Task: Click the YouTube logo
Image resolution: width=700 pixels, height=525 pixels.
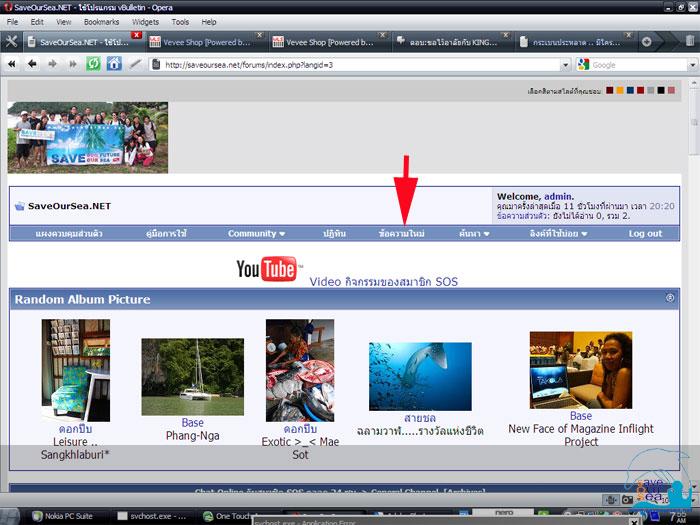Action: point(267,269)
